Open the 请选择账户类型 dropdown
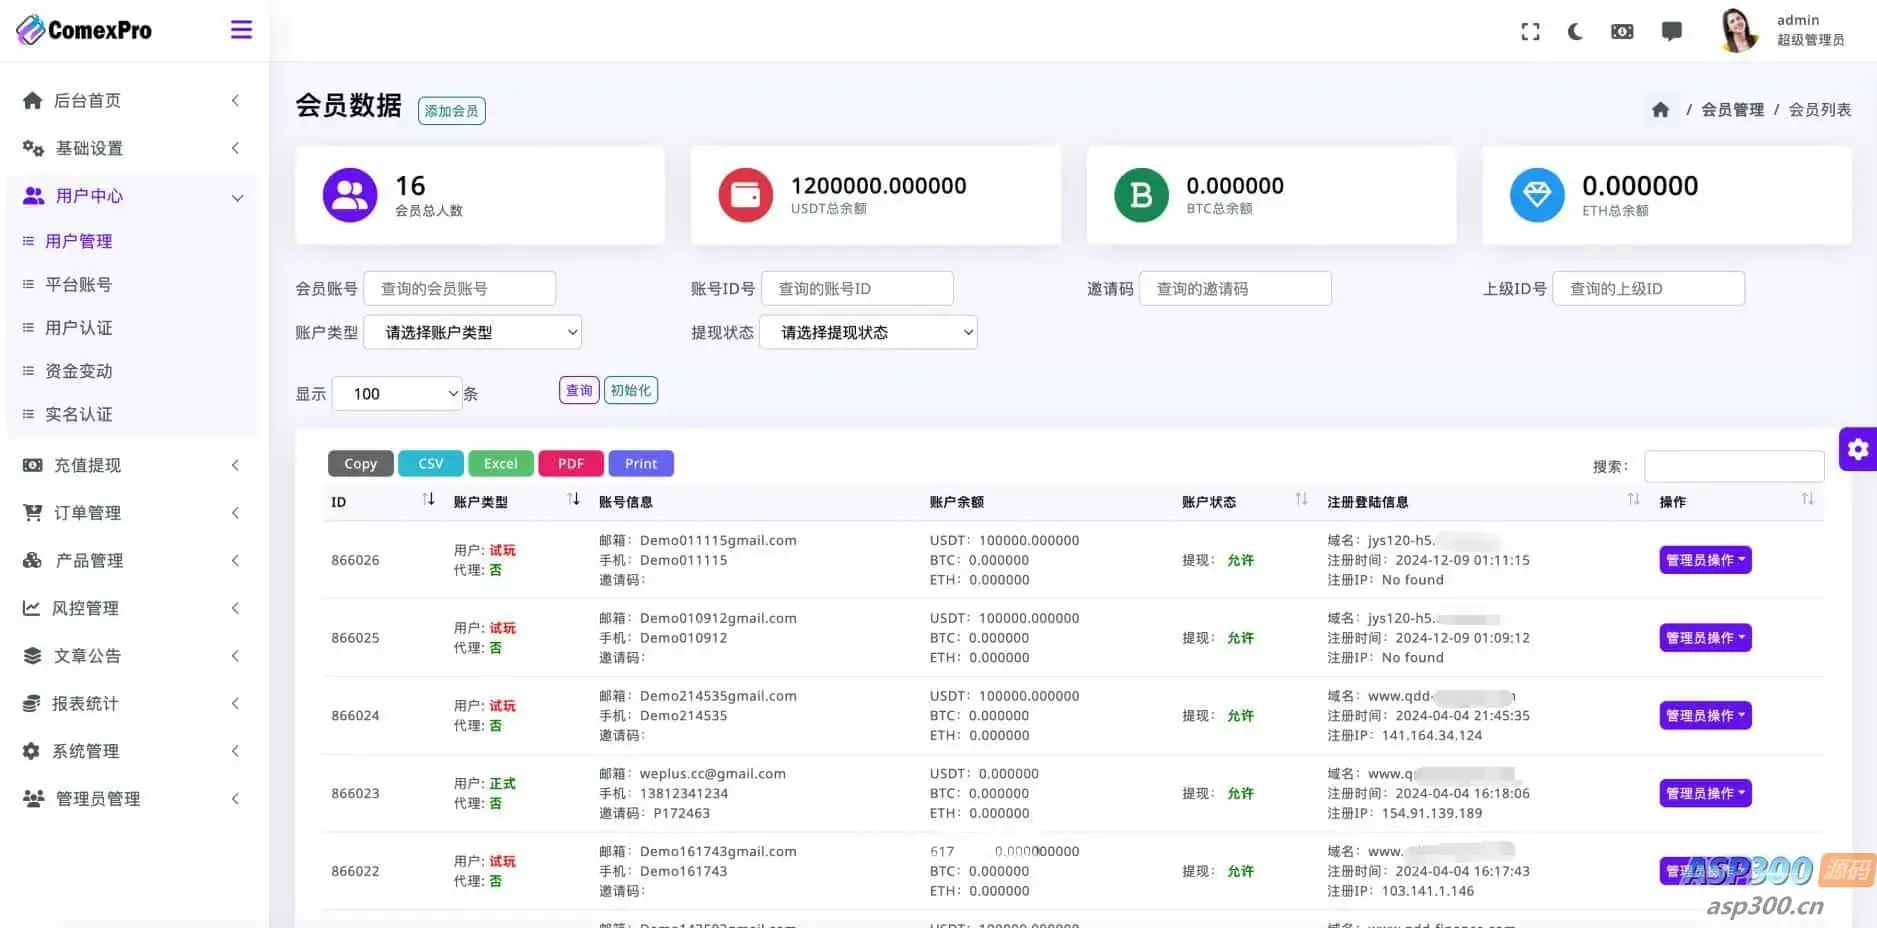The width and height of the screenshot is (1877, 928). click(x=472, y=332)
